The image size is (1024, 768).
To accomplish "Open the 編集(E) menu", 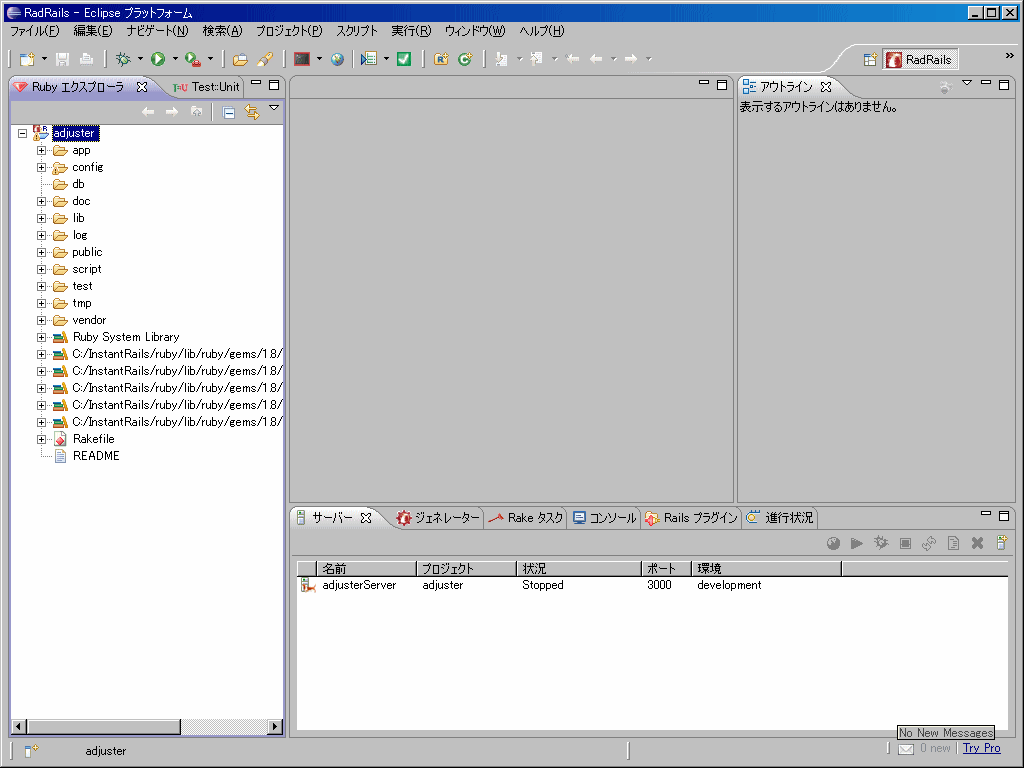I will pos(93,31).
